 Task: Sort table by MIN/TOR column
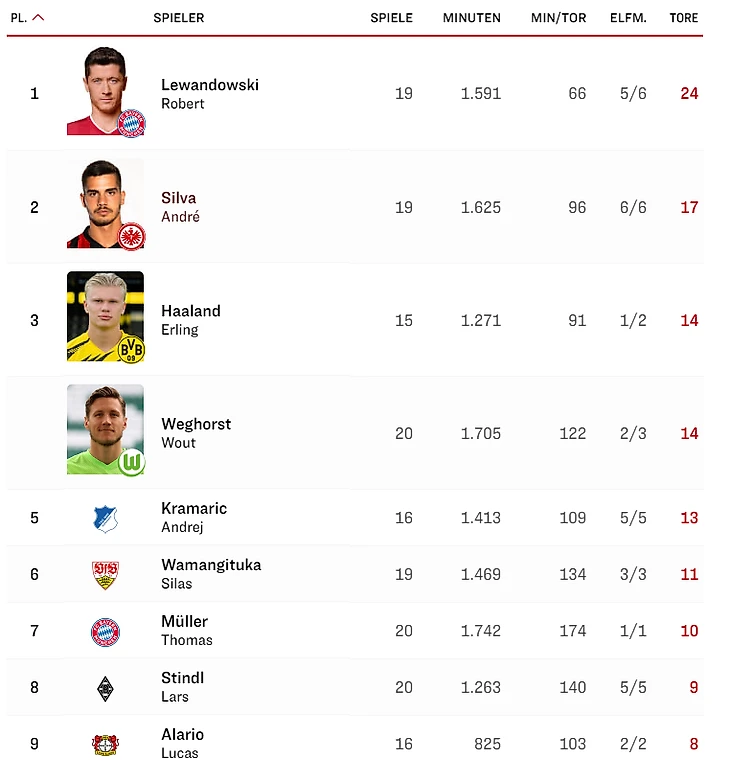click(558, 18)
